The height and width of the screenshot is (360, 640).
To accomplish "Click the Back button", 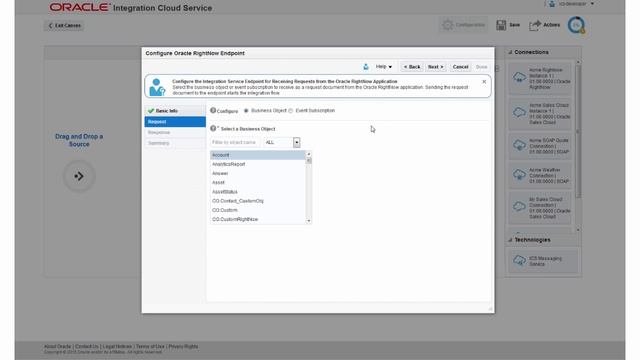I will point(412,67).
